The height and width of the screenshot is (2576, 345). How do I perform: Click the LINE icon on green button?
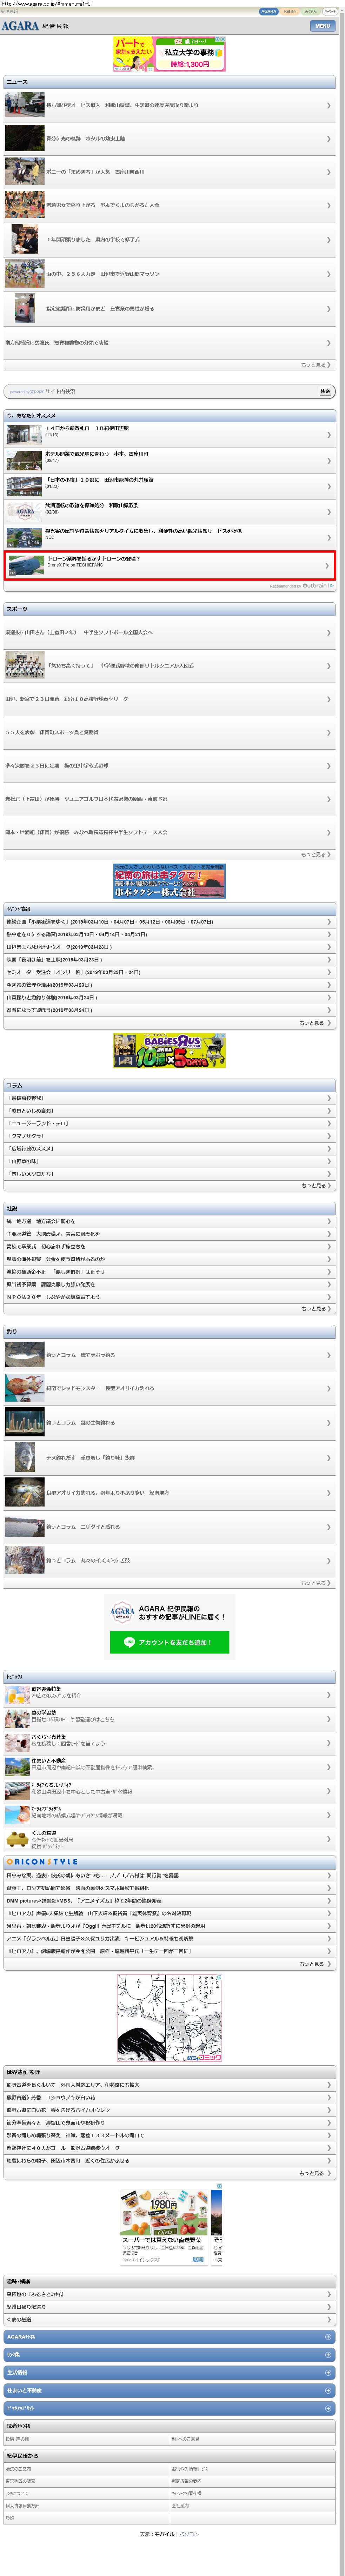[130, 1642]
